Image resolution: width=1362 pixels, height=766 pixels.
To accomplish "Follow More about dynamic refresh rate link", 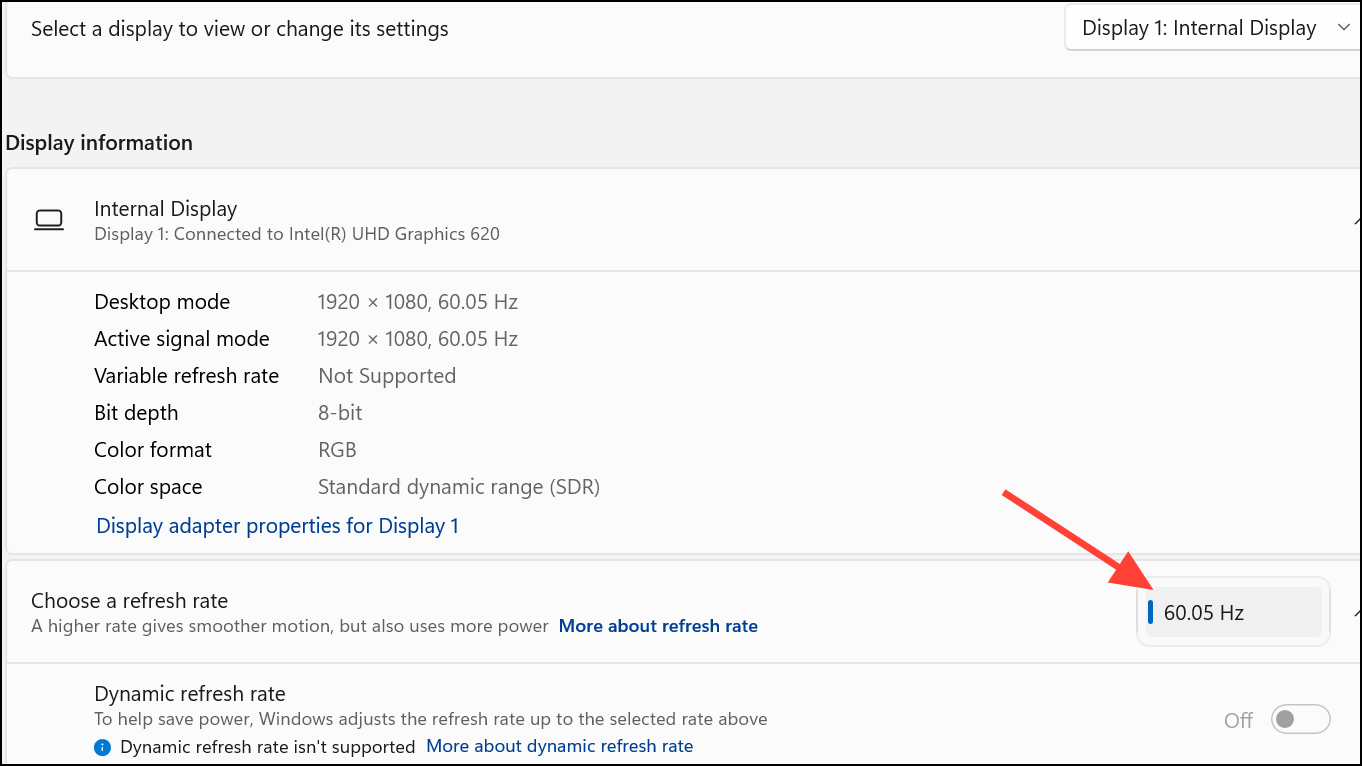I will (559, 747).
